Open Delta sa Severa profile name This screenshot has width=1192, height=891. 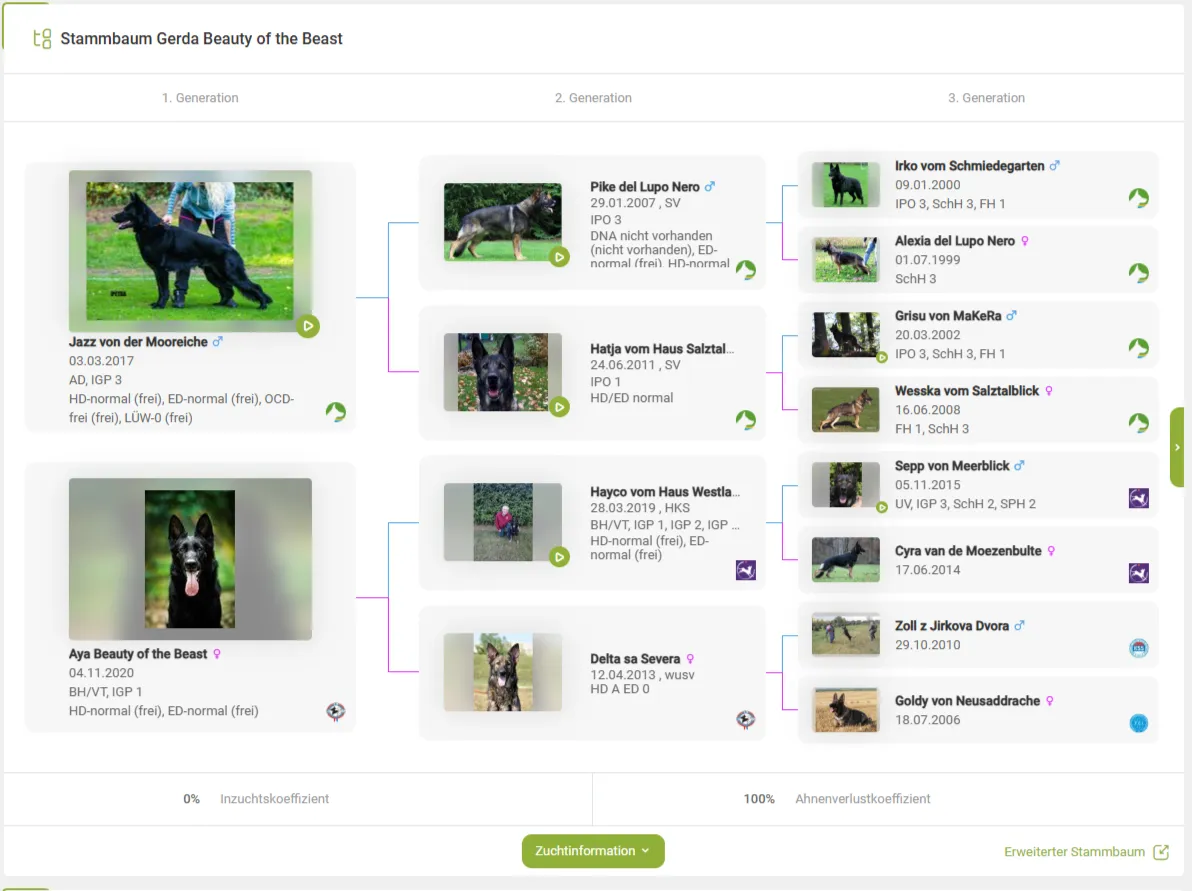635,659
